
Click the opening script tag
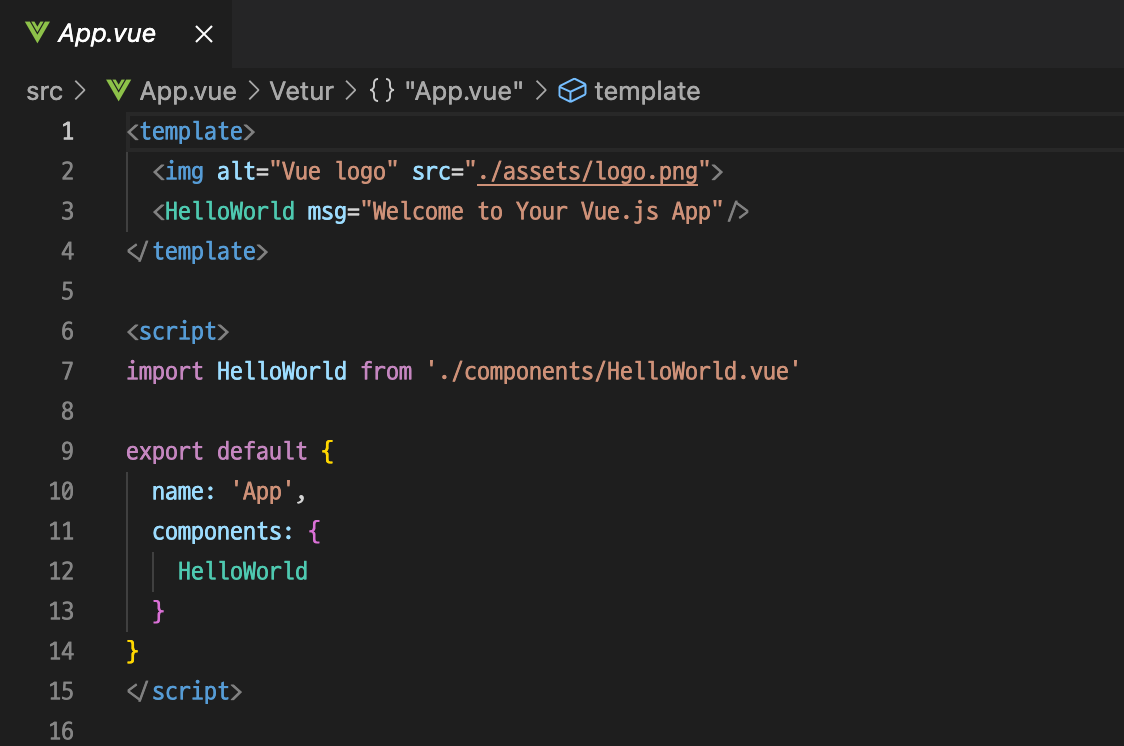[x=178, y=332]
